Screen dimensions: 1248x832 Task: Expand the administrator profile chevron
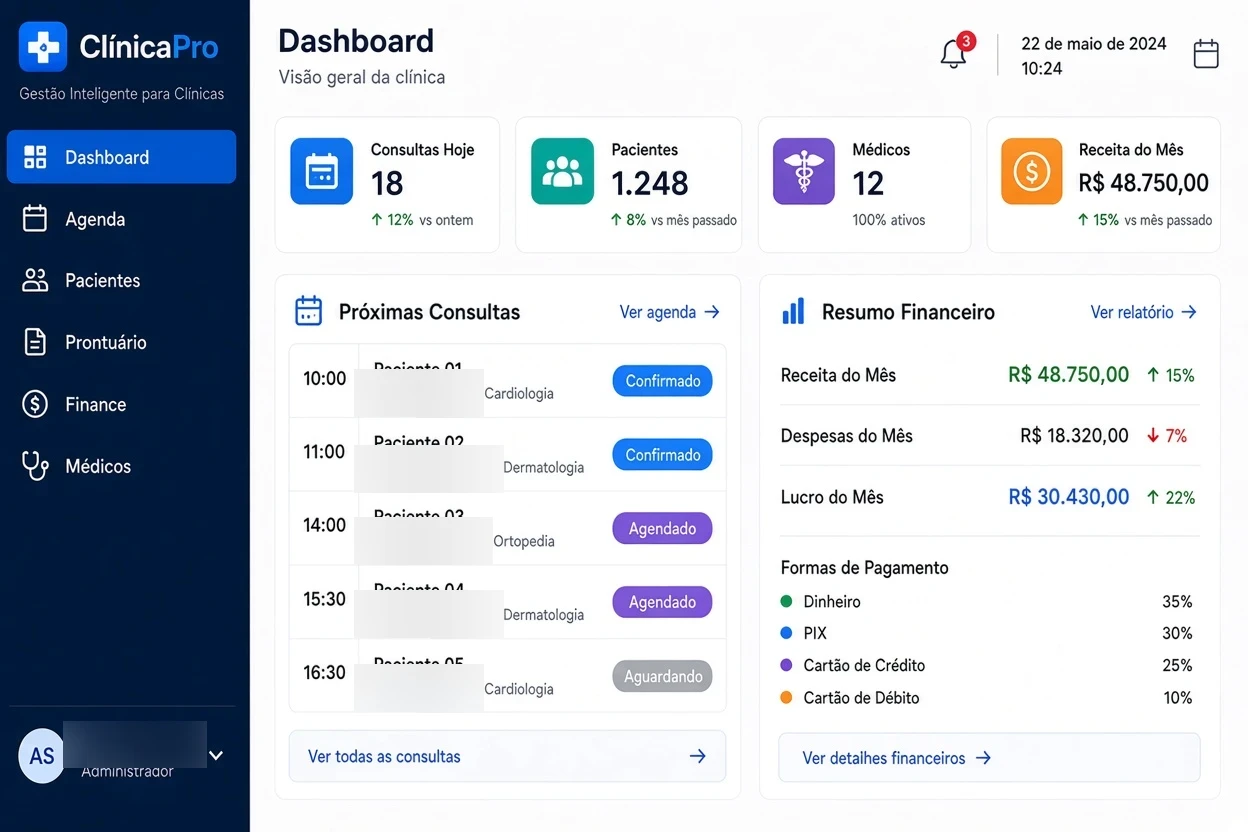pyautogui.click(x=215, y=755)
